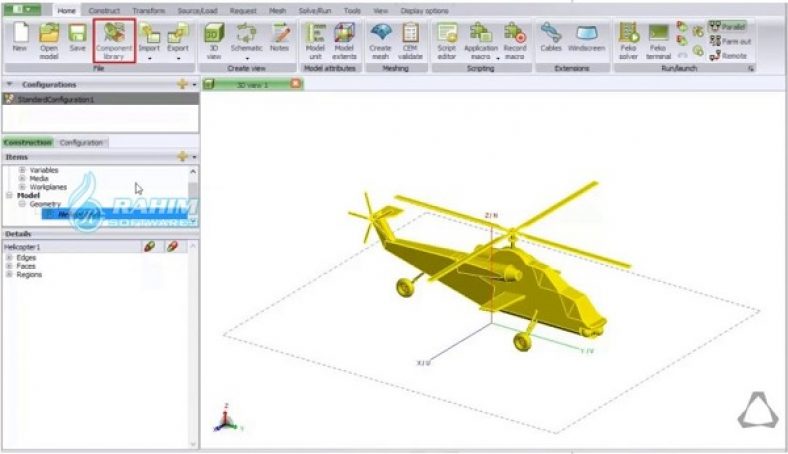
Task: Switch to the Mesh ribbon tab
Action: point(277,11)
